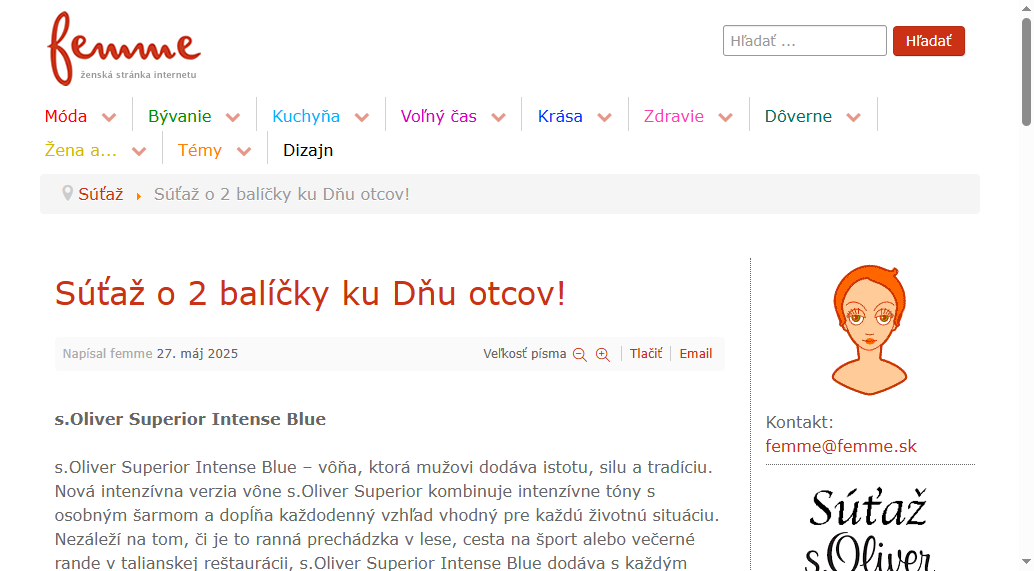Click the s.Oliver Superior Intense Blue heading
The width and height of the screenshot is (1034, 571).
[190, 419]
